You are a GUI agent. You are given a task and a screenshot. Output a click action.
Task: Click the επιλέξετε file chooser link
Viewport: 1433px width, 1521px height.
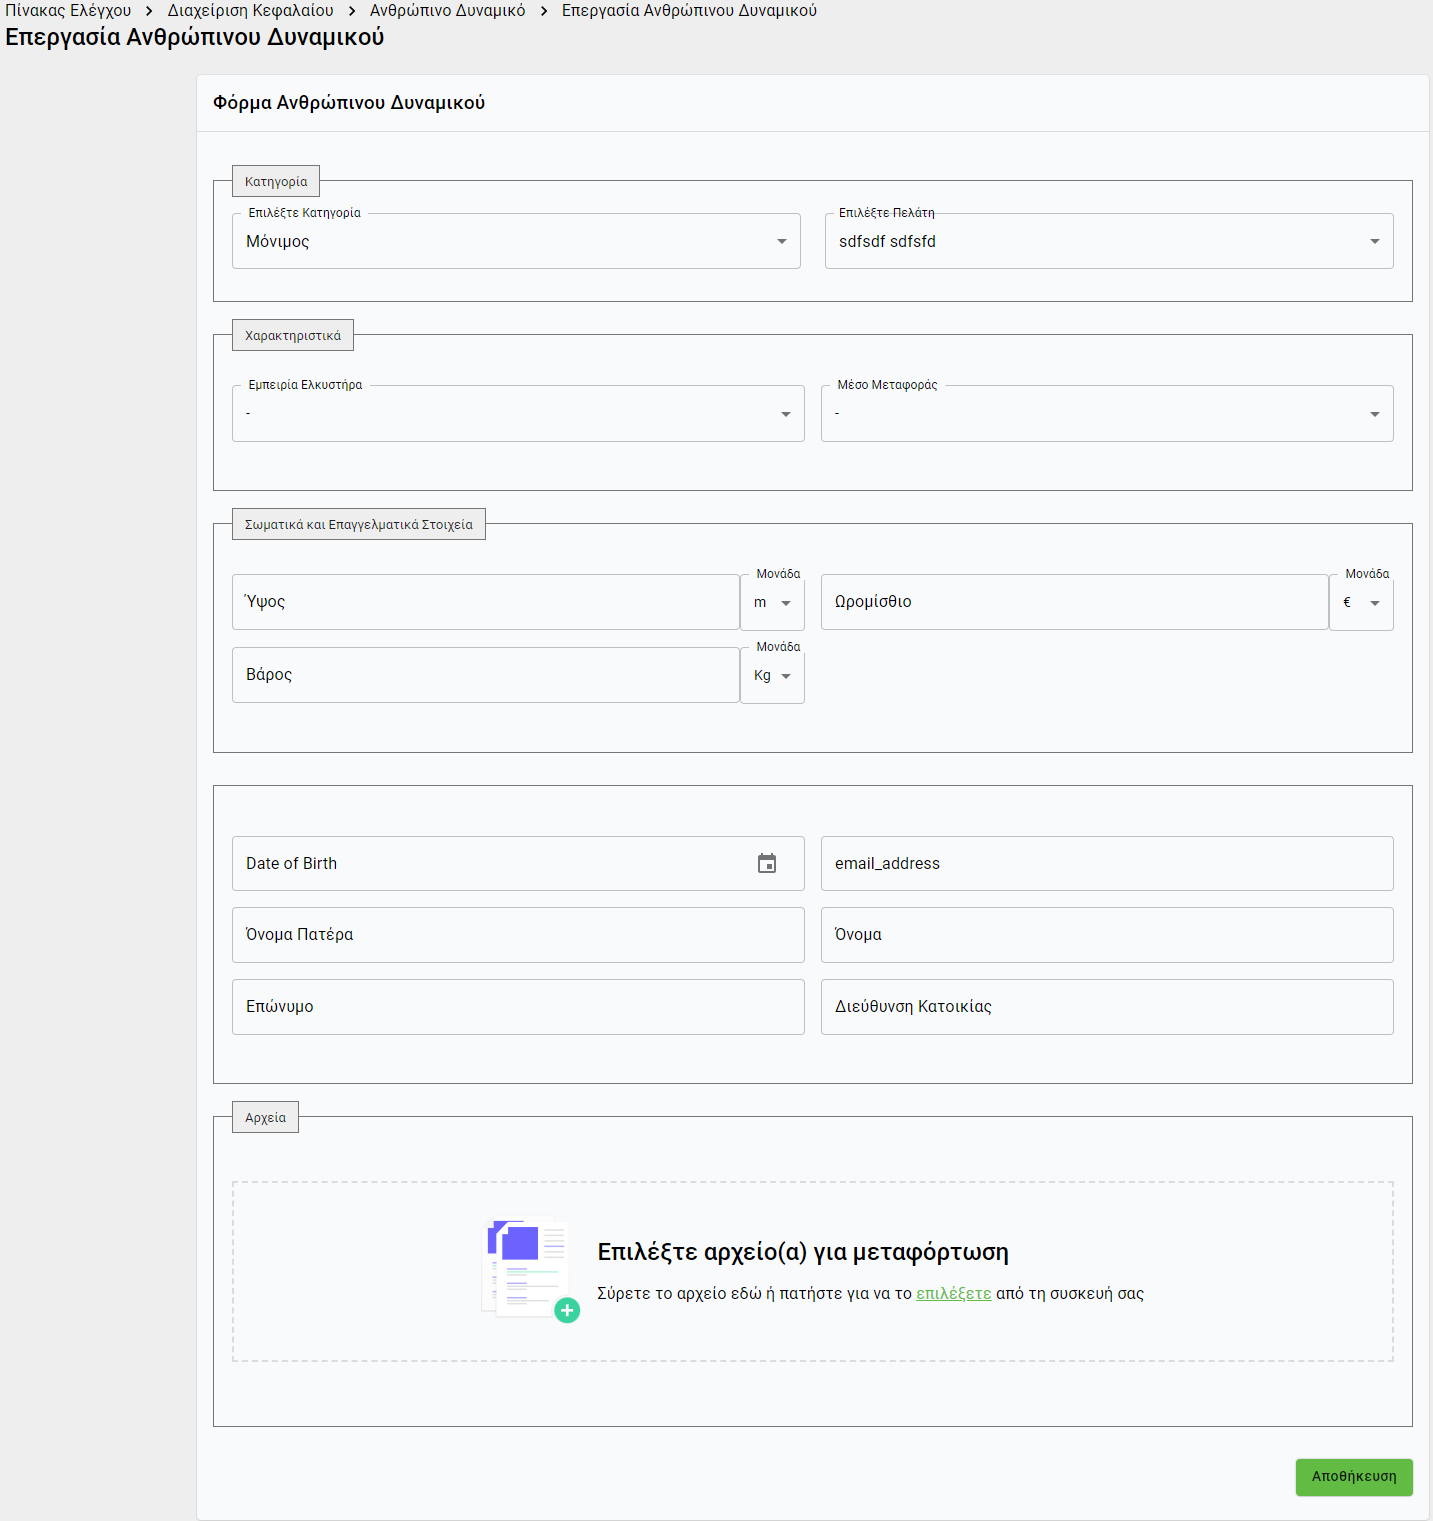click(953, 1294)
